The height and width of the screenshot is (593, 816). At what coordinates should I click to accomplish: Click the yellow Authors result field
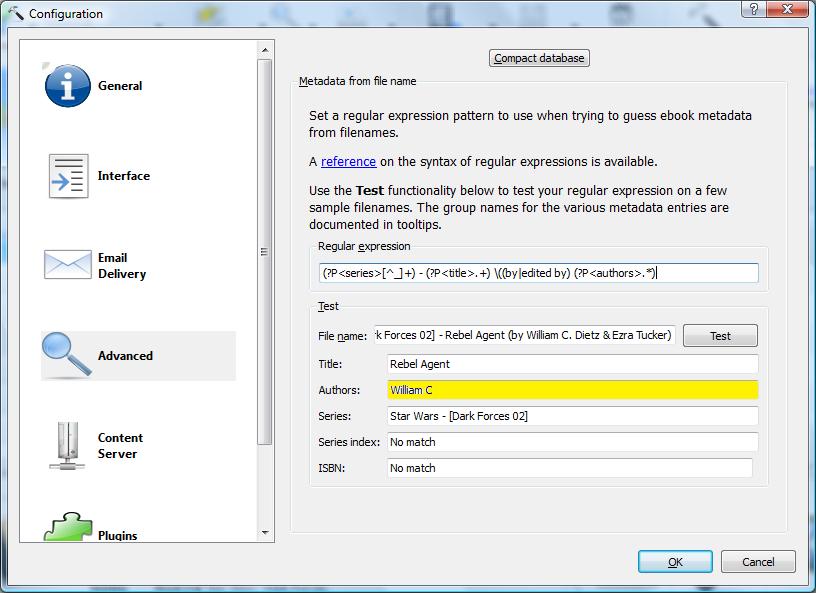pyautogui.click(x=572, y=390)
